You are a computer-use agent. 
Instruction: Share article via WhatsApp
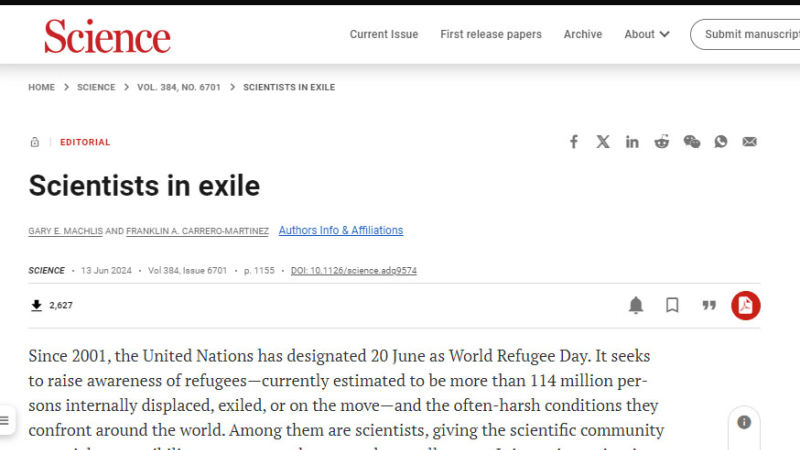click(720, 142)
